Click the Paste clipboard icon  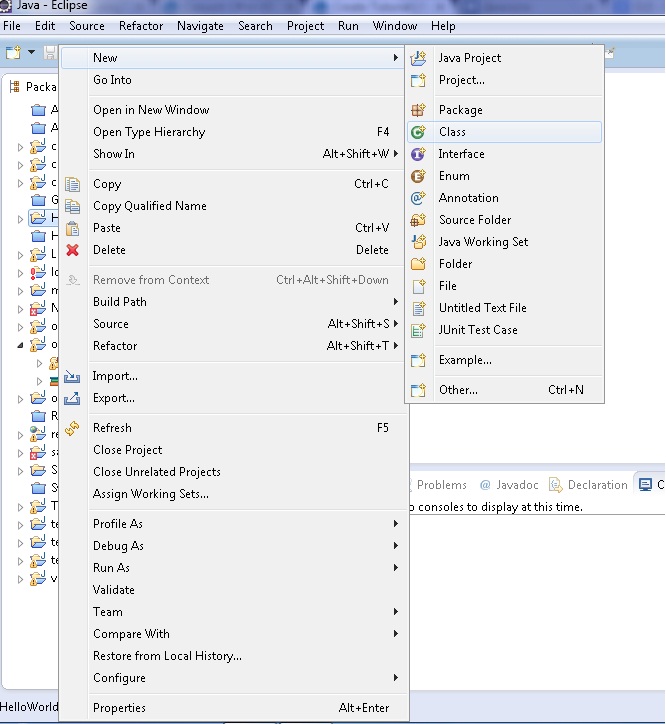[73, 228]
